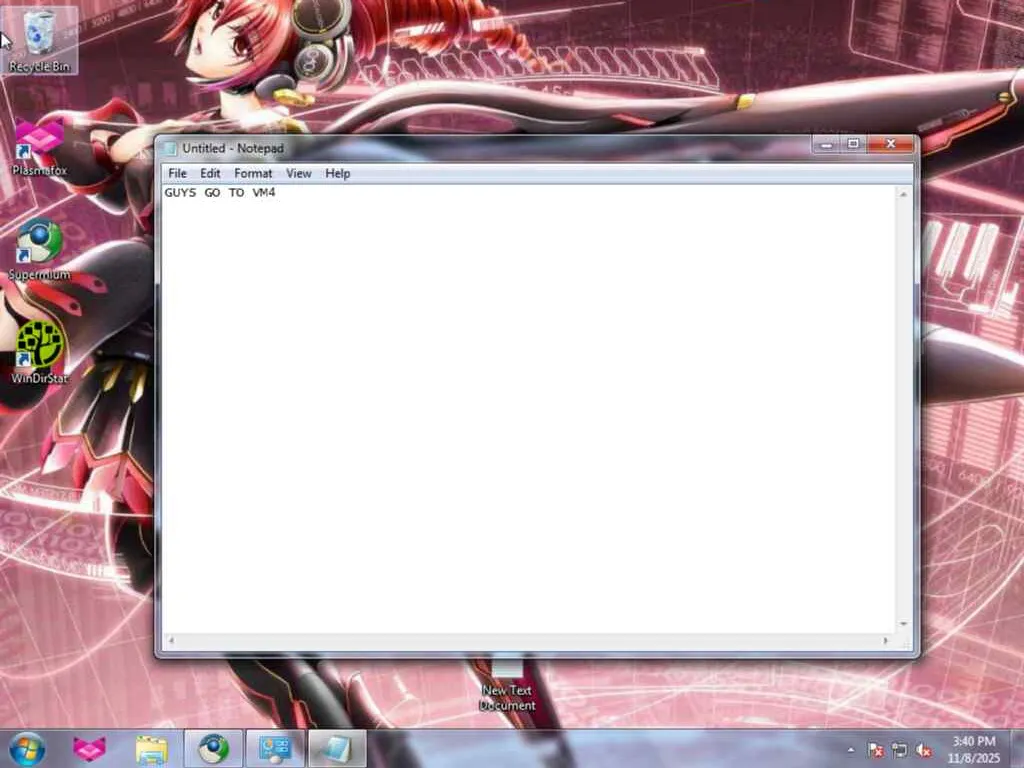Launch Plasmafox from the desktop shortcut
1024x768 pixels.
pyautogui.click(x=39, y=148)
